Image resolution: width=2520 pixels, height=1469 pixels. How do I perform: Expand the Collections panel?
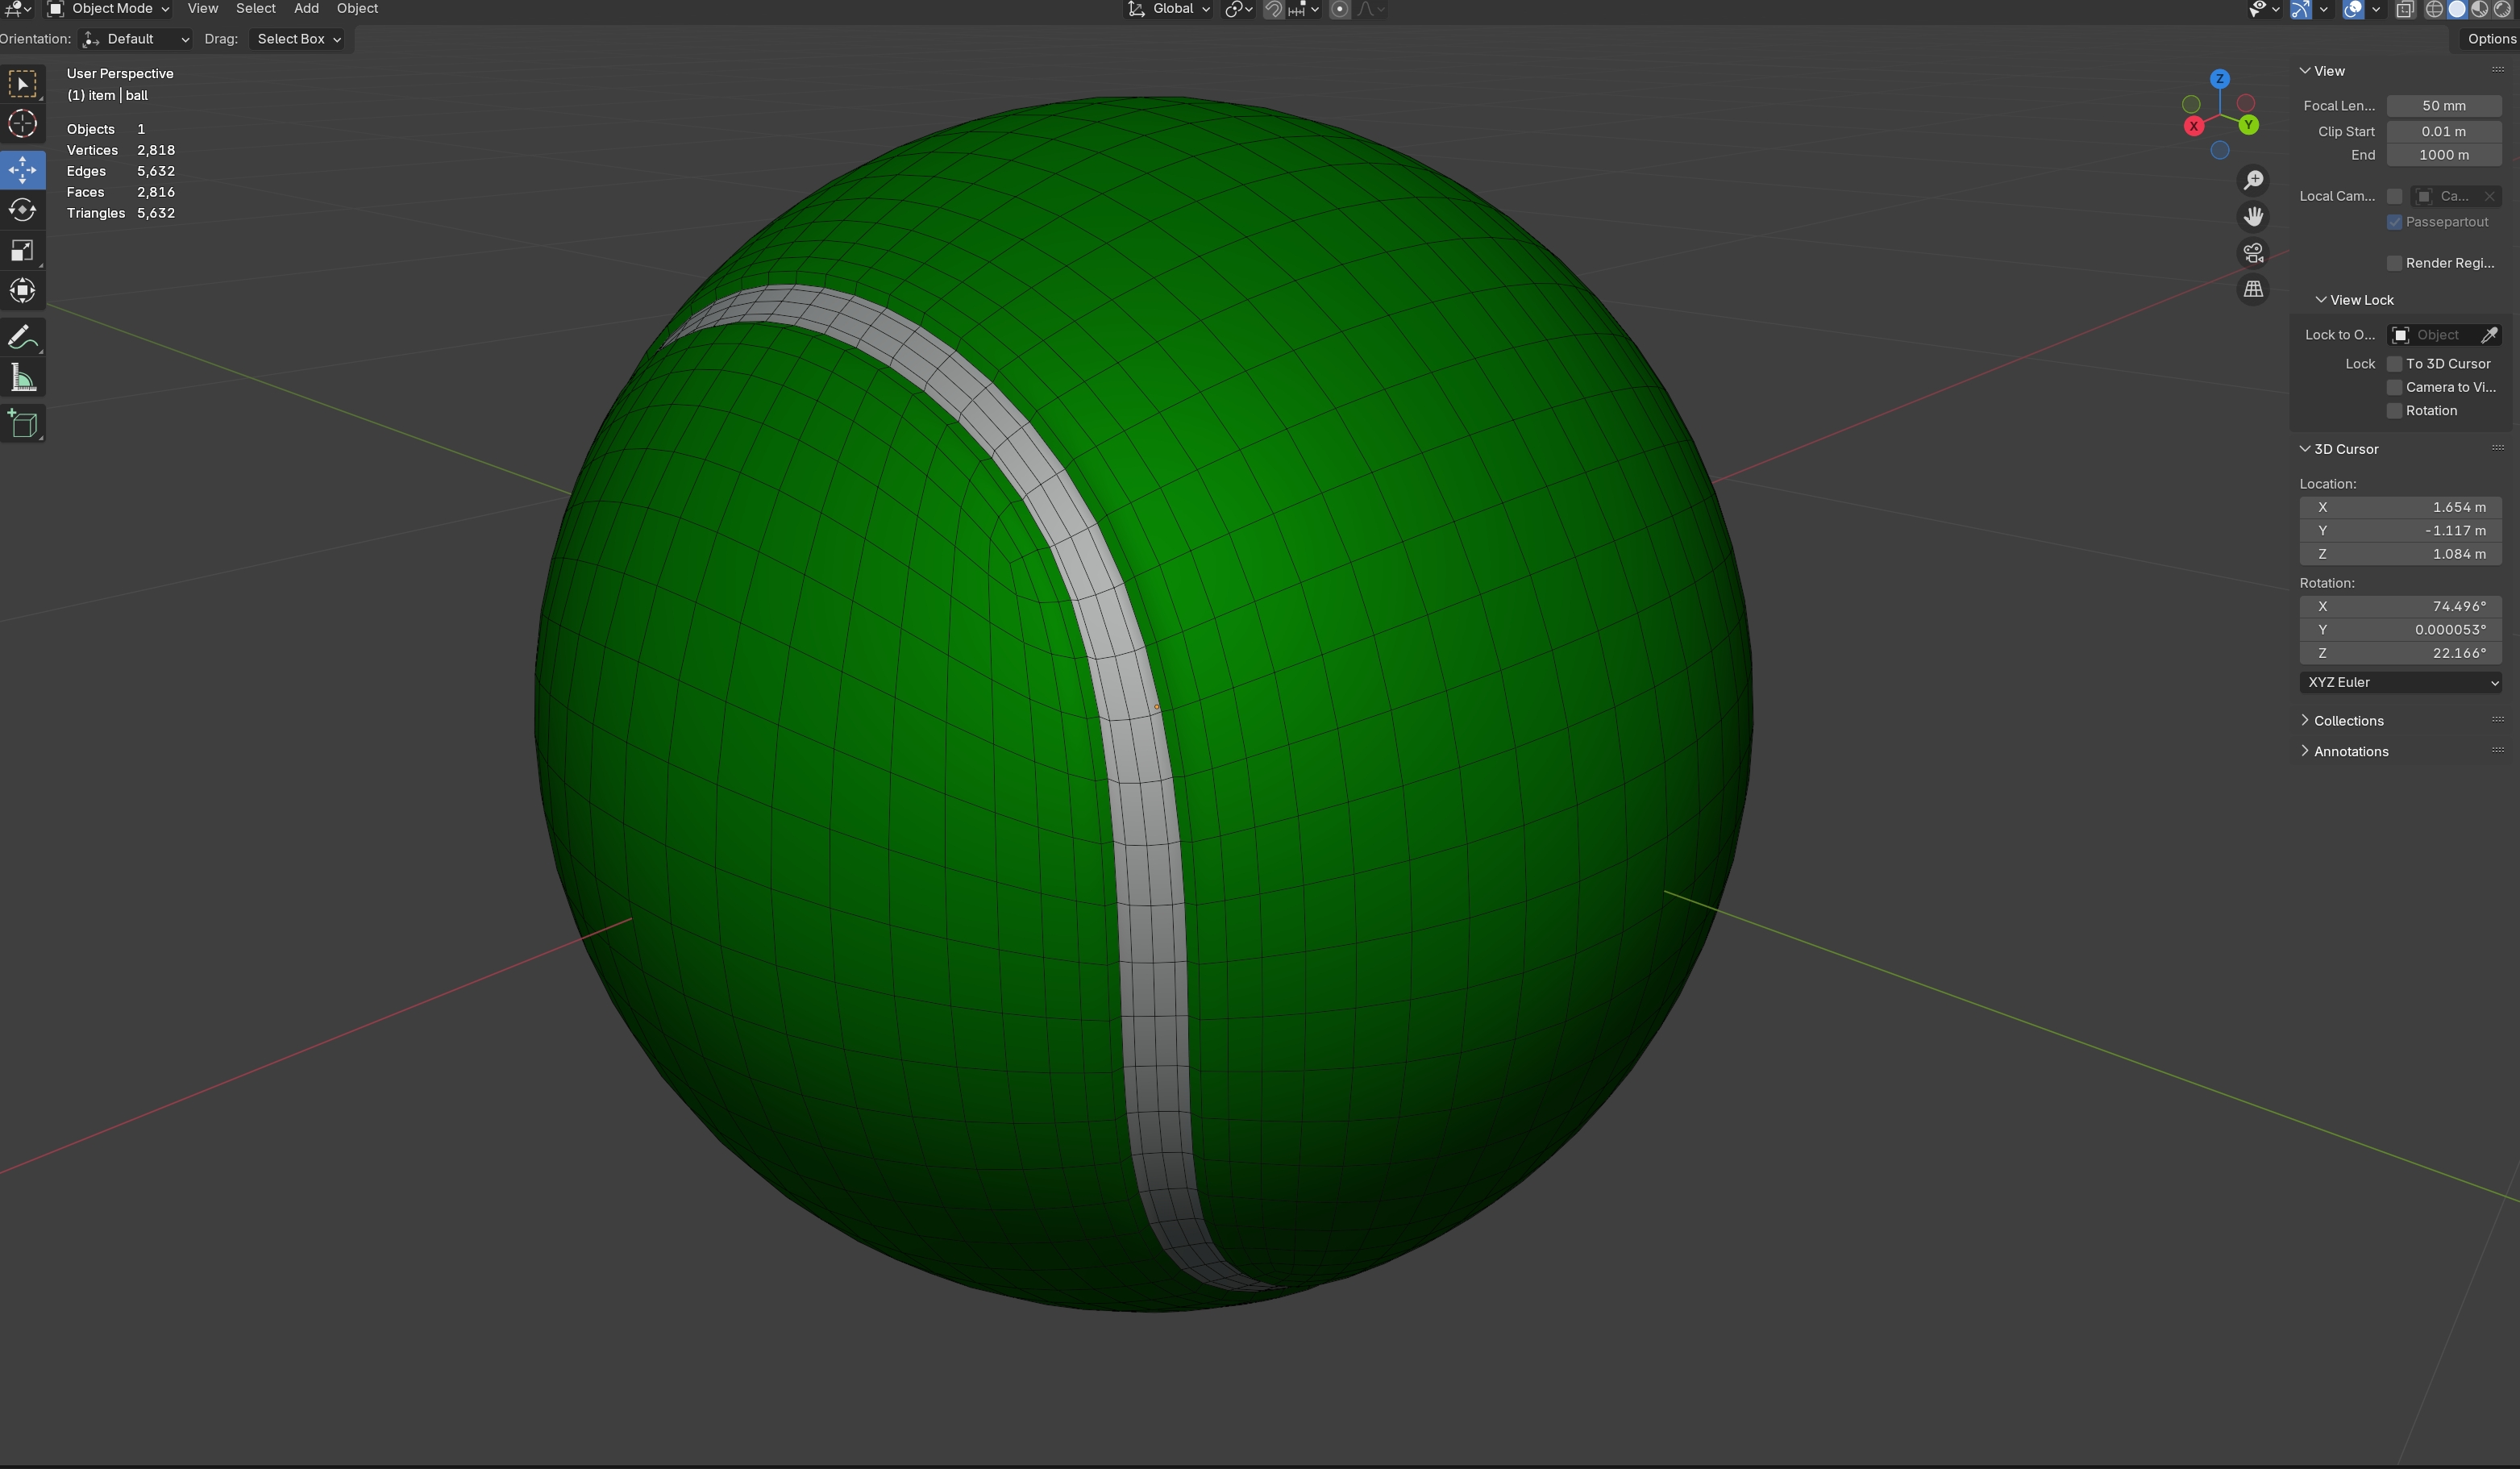[2348, 721]
